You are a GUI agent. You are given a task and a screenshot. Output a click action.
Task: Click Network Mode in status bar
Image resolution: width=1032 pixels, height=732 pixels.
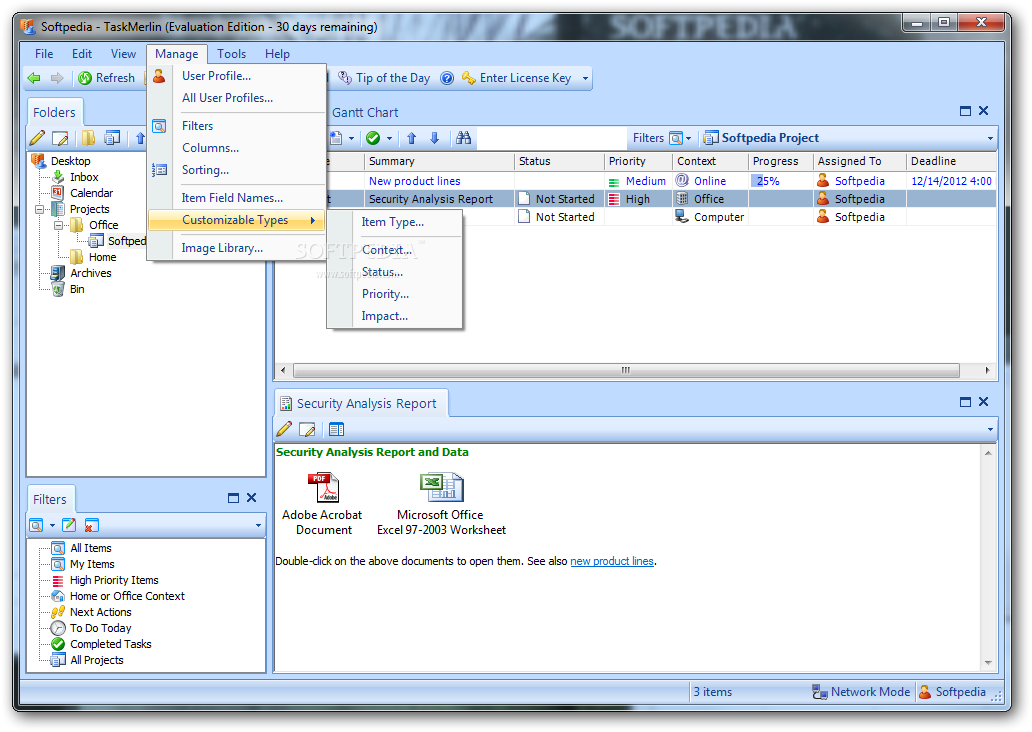coord(861,693)
